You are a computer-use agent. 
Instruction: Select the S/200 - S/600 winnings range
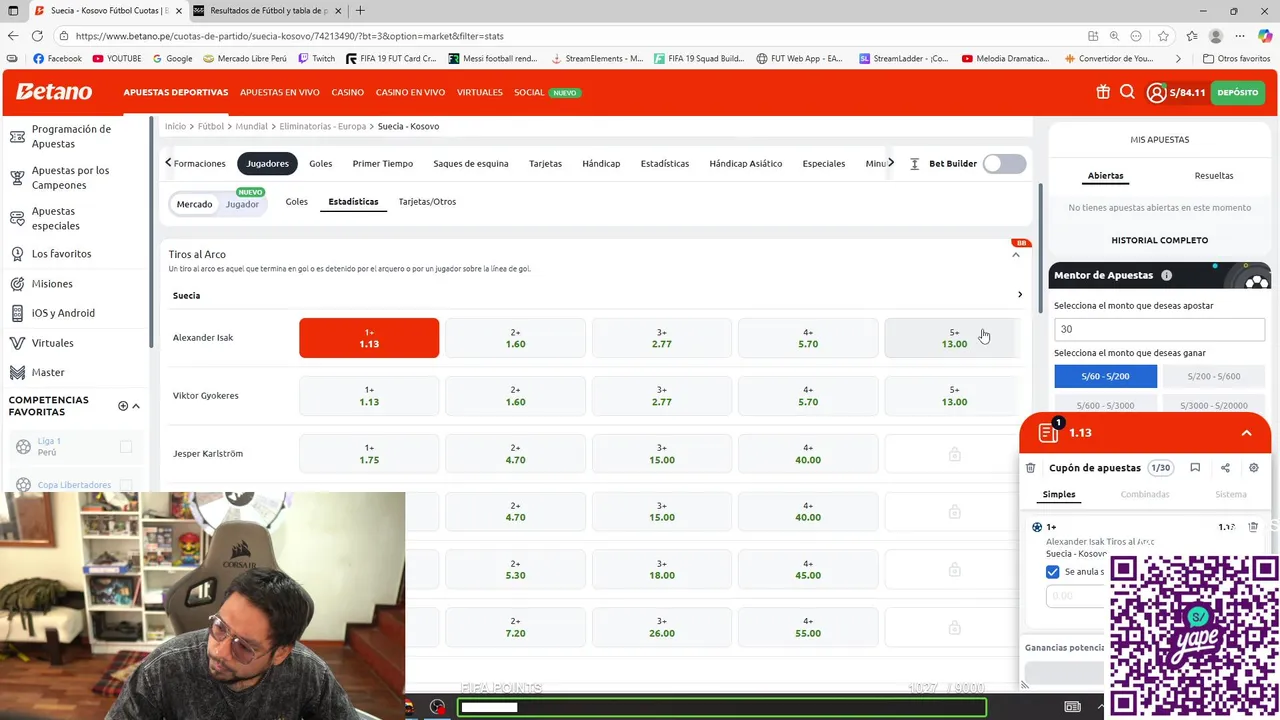(x=1214, y=376)
